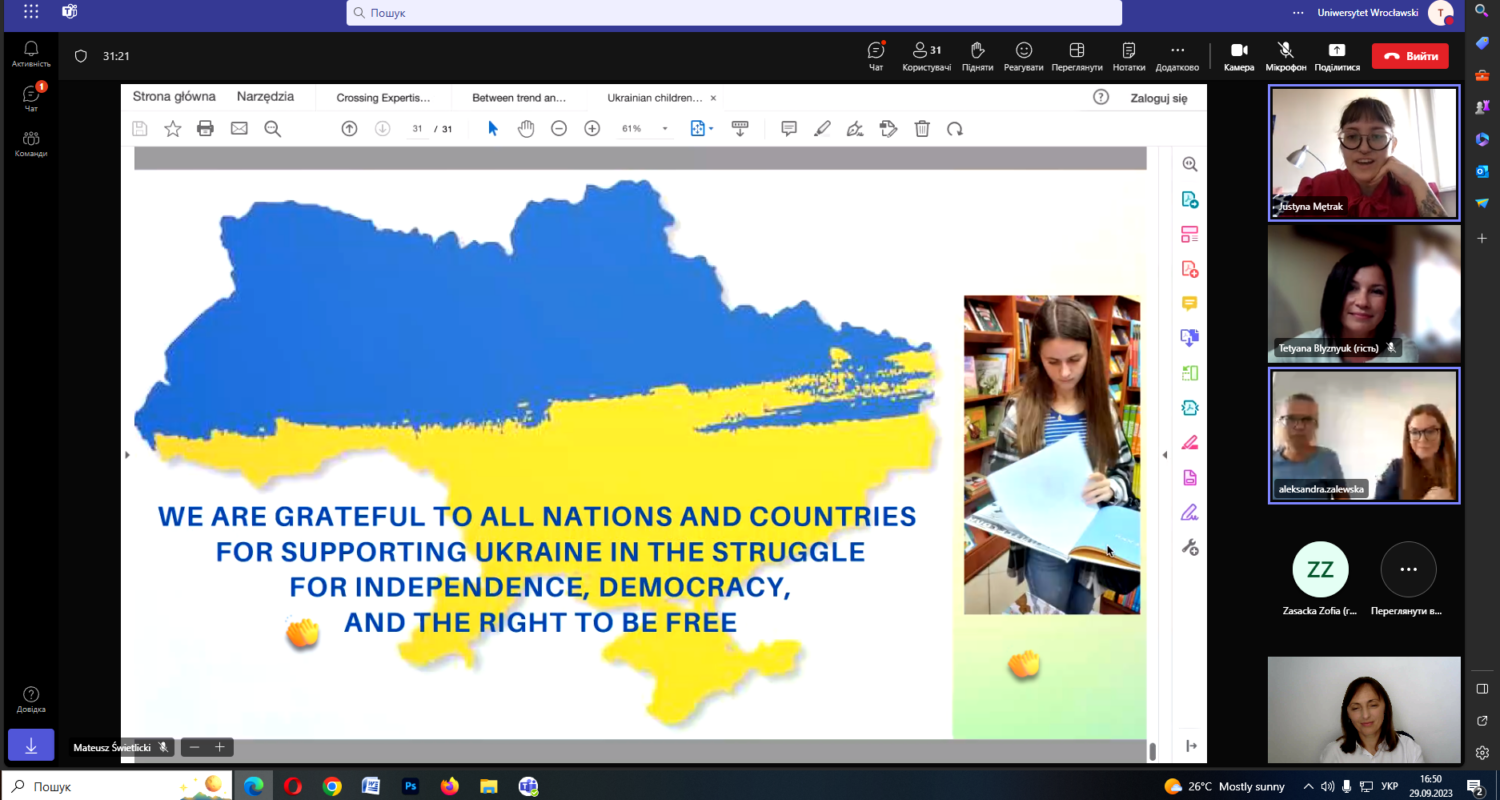Viewport: 1500px width, 800px height.
Task: Open the Help option in sidebar
Action: (x=31, y=699)
